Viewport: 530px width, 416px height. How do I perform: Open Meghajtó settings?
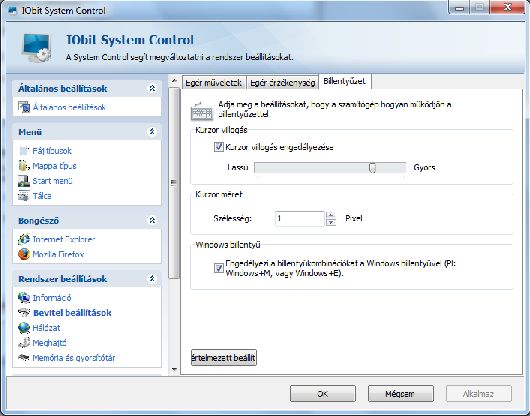click(x=49, y=343)
